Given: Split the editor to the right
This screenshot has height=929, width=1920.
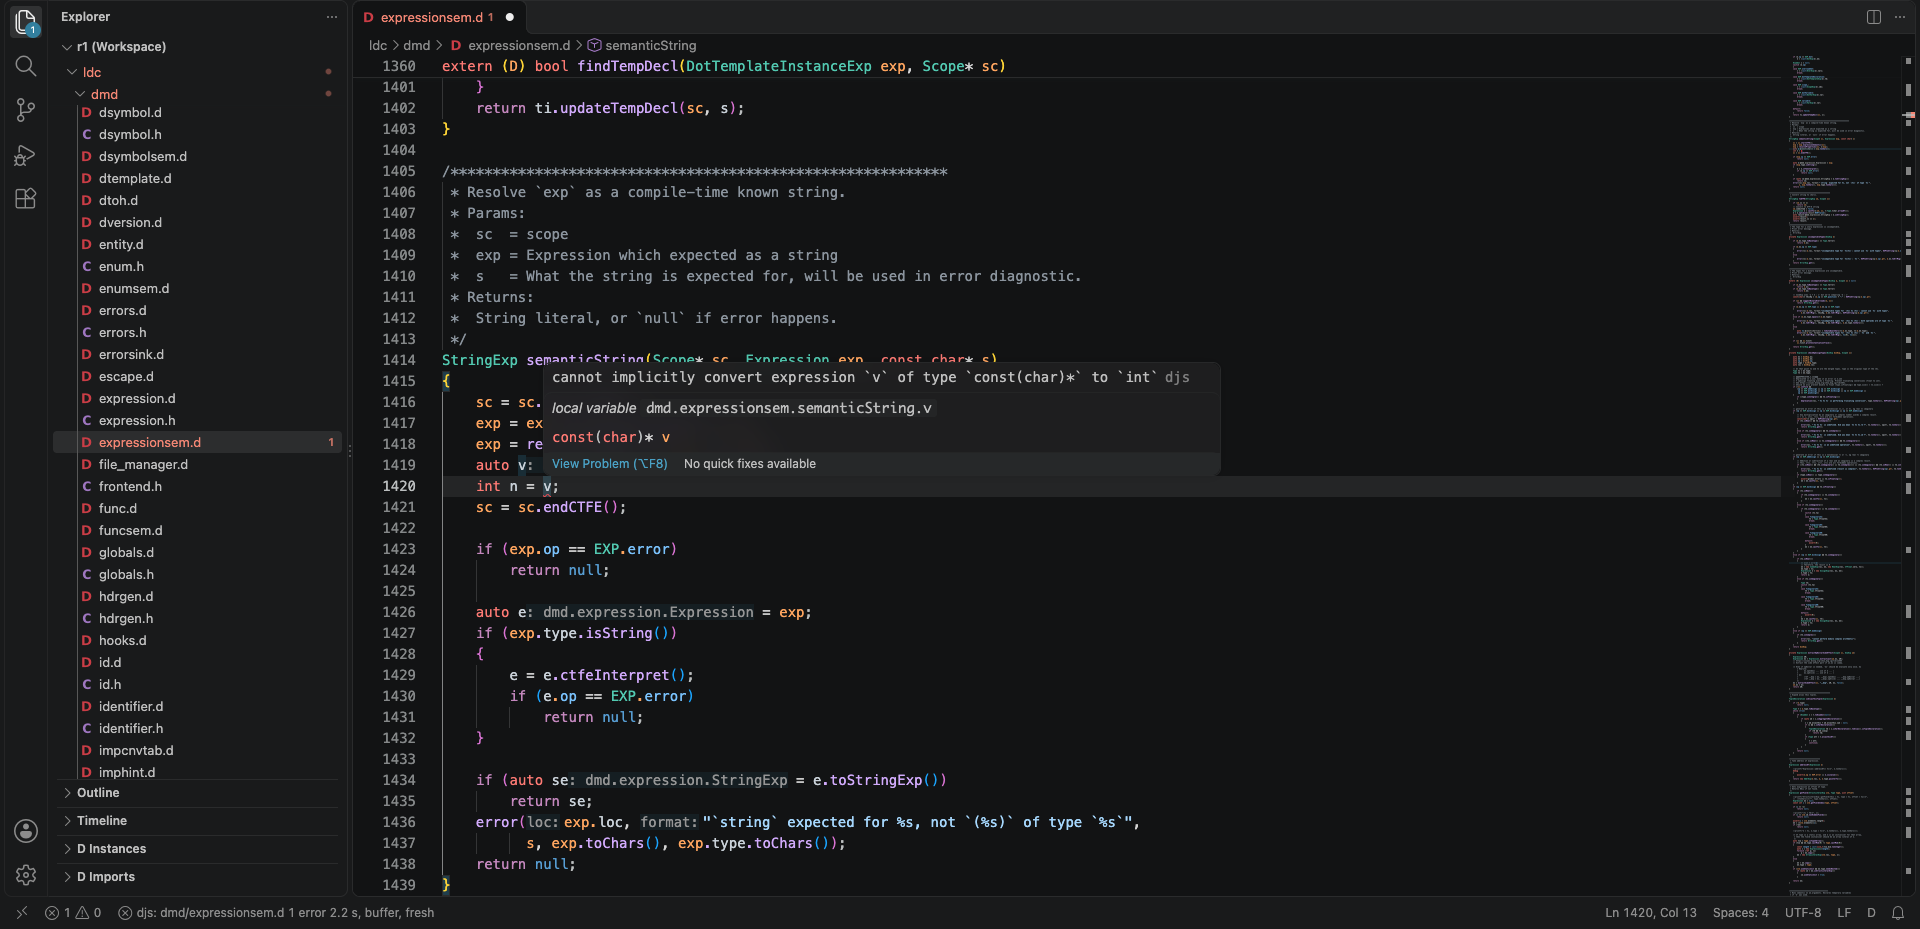Looking at the screenshot, I should coord(1873,17).
